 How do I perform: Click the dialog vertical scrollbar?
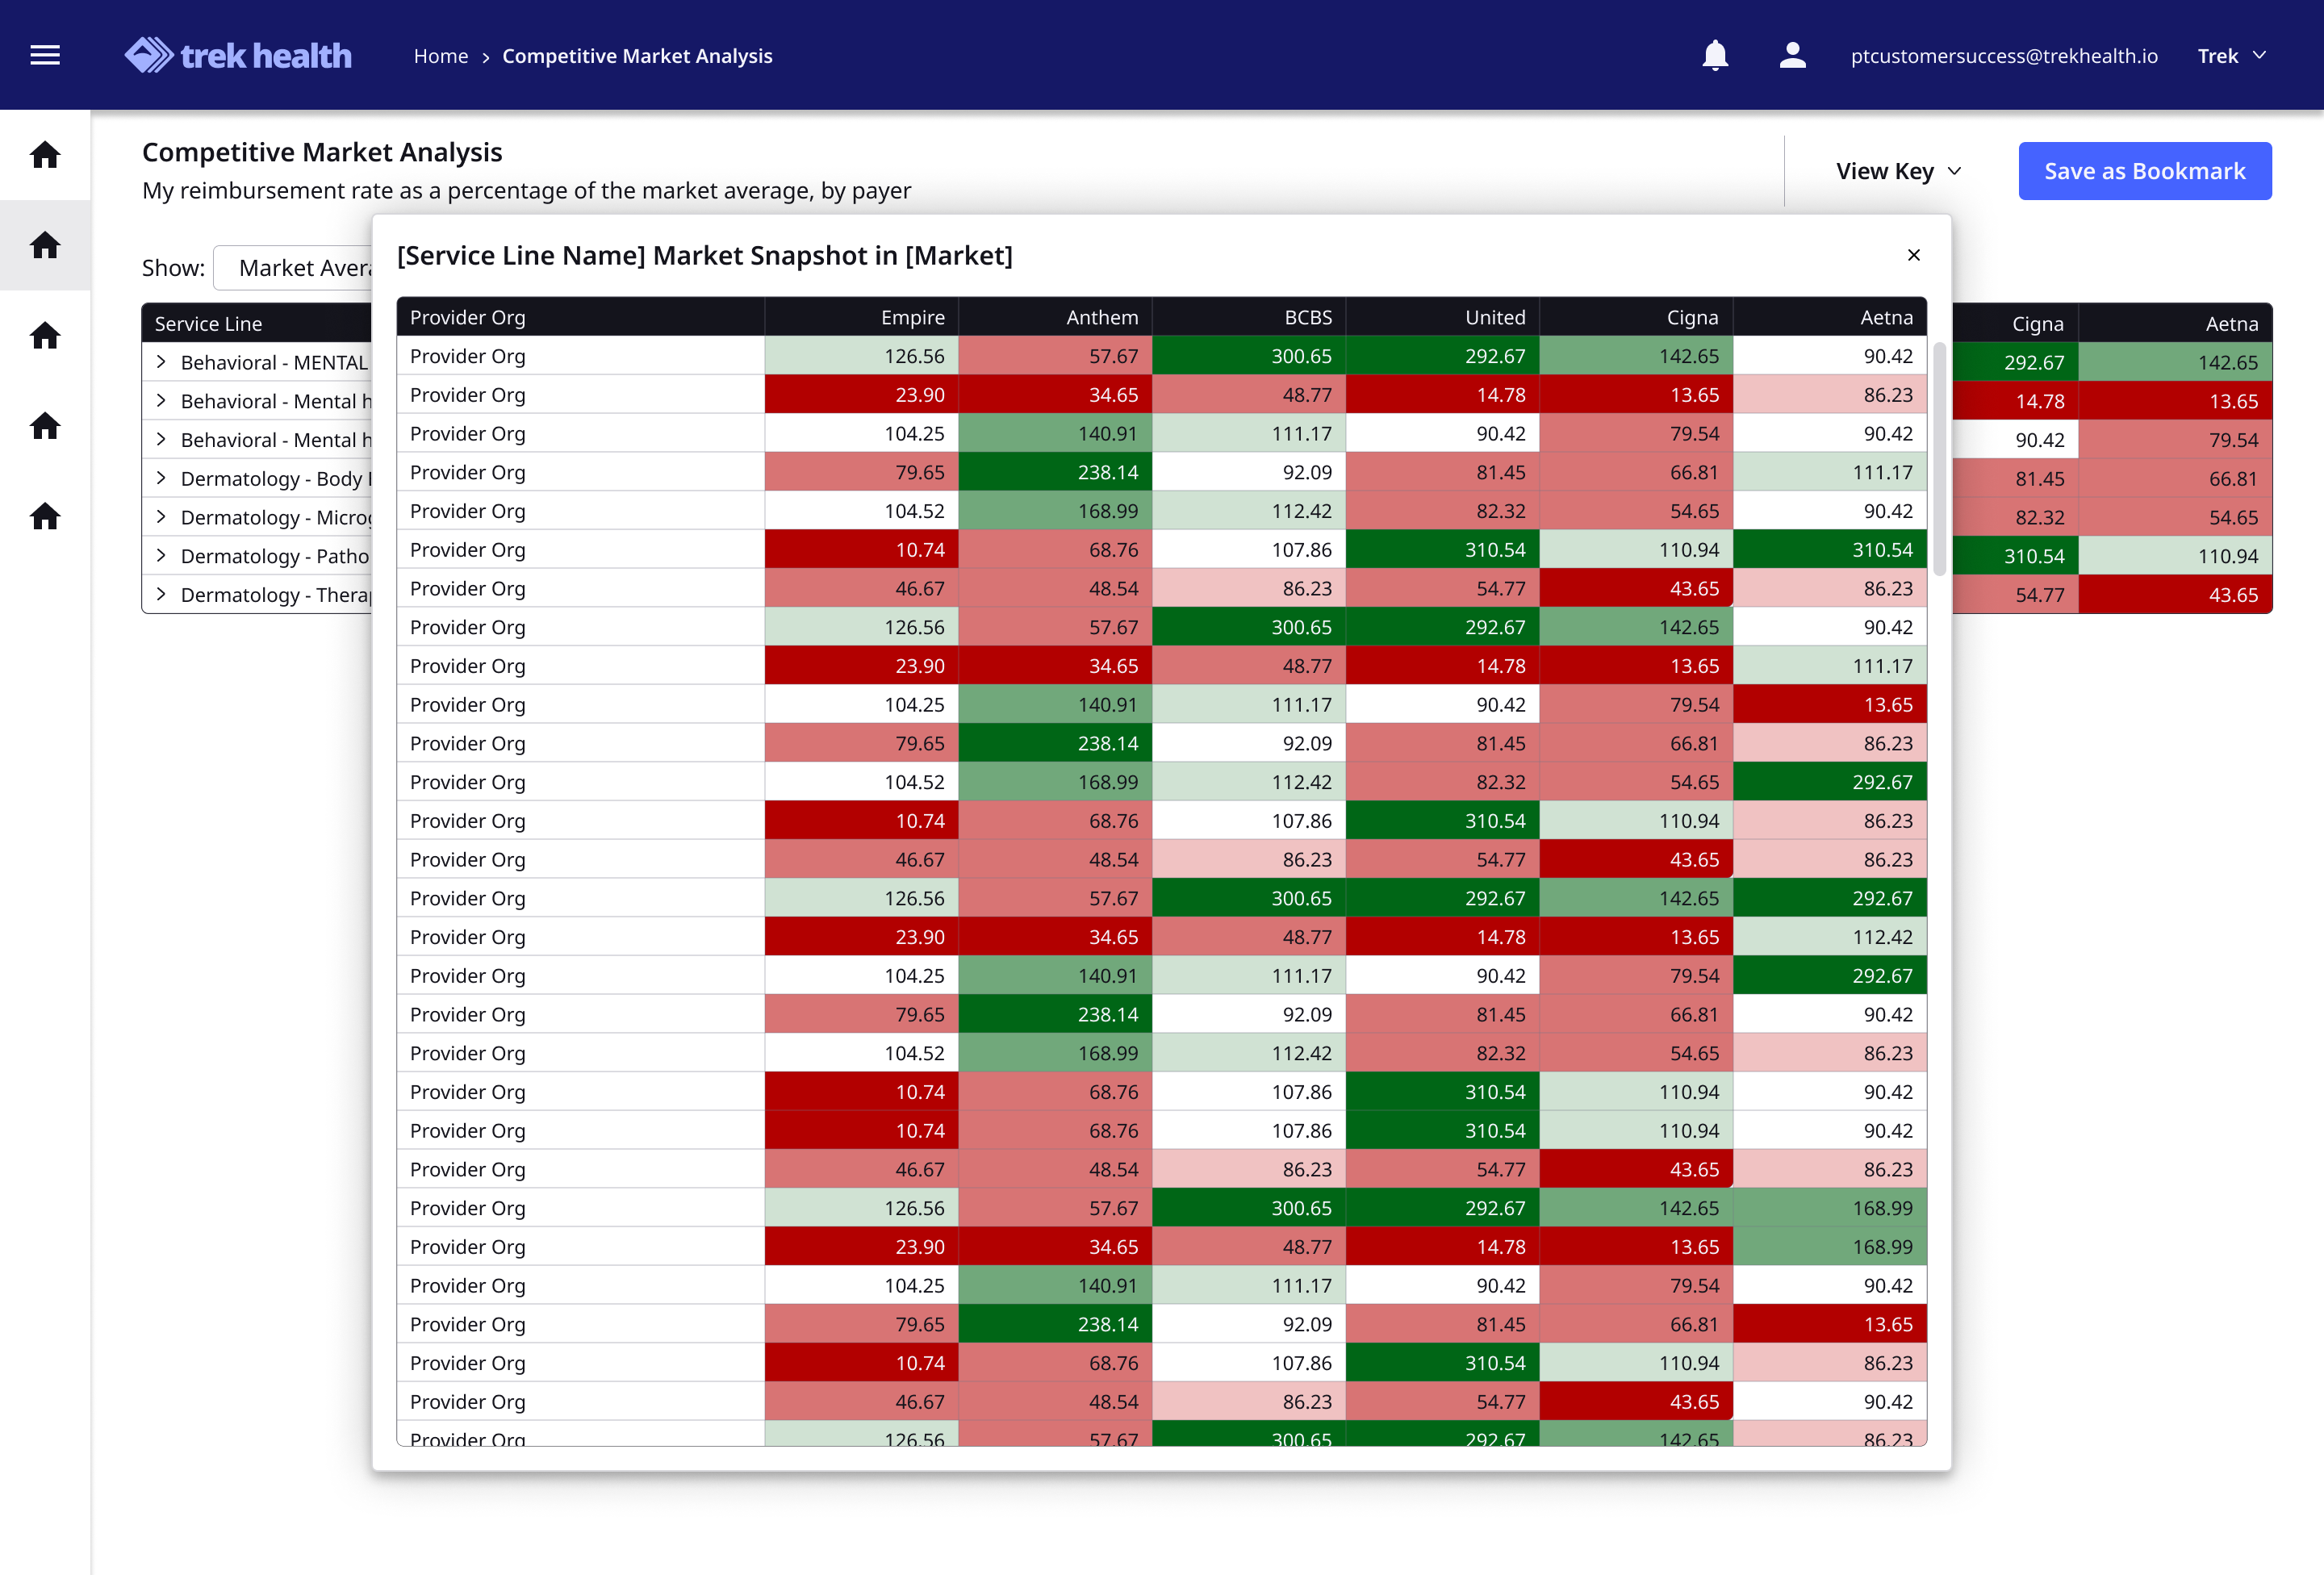1939,460
